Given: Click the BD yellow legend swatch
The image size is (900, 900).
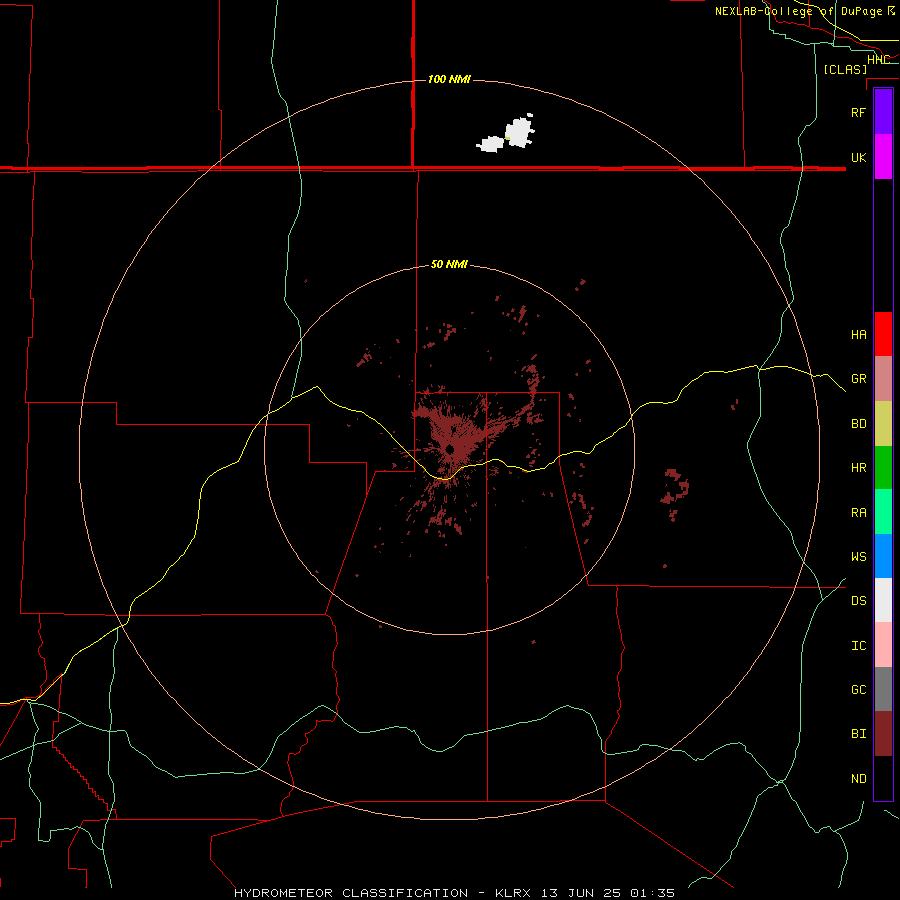Looking at the screenshot, I should pos(883,423).
